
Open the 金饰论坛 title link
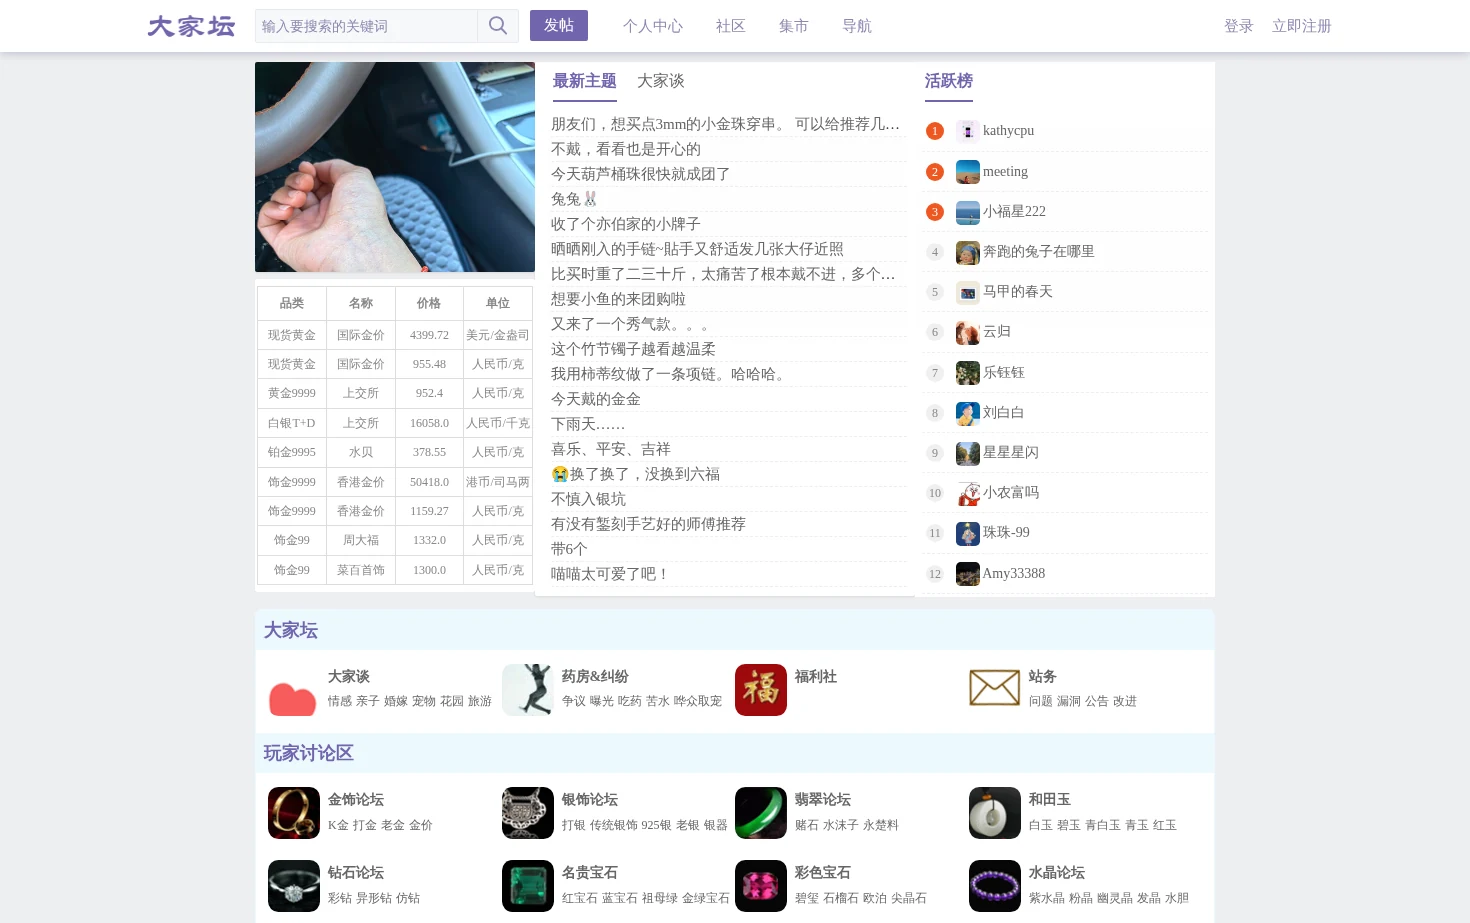[x=356, y=800]
